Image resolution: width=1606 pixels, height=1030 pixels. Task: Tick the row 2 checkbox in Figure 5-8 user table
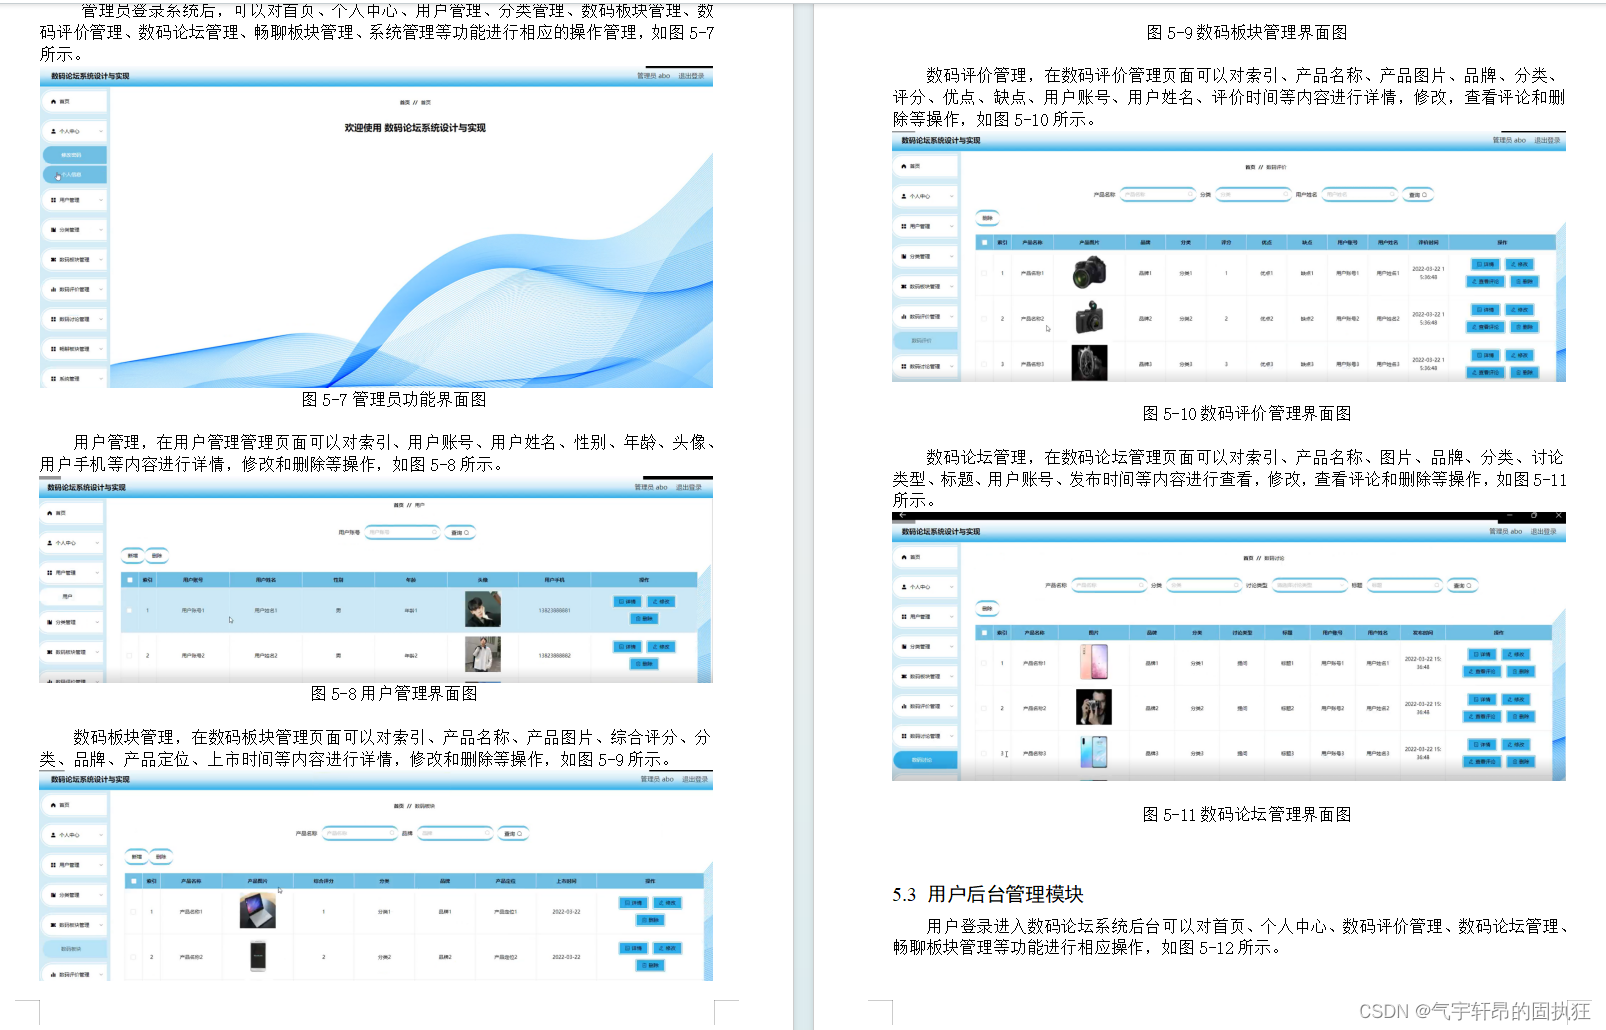130,656
